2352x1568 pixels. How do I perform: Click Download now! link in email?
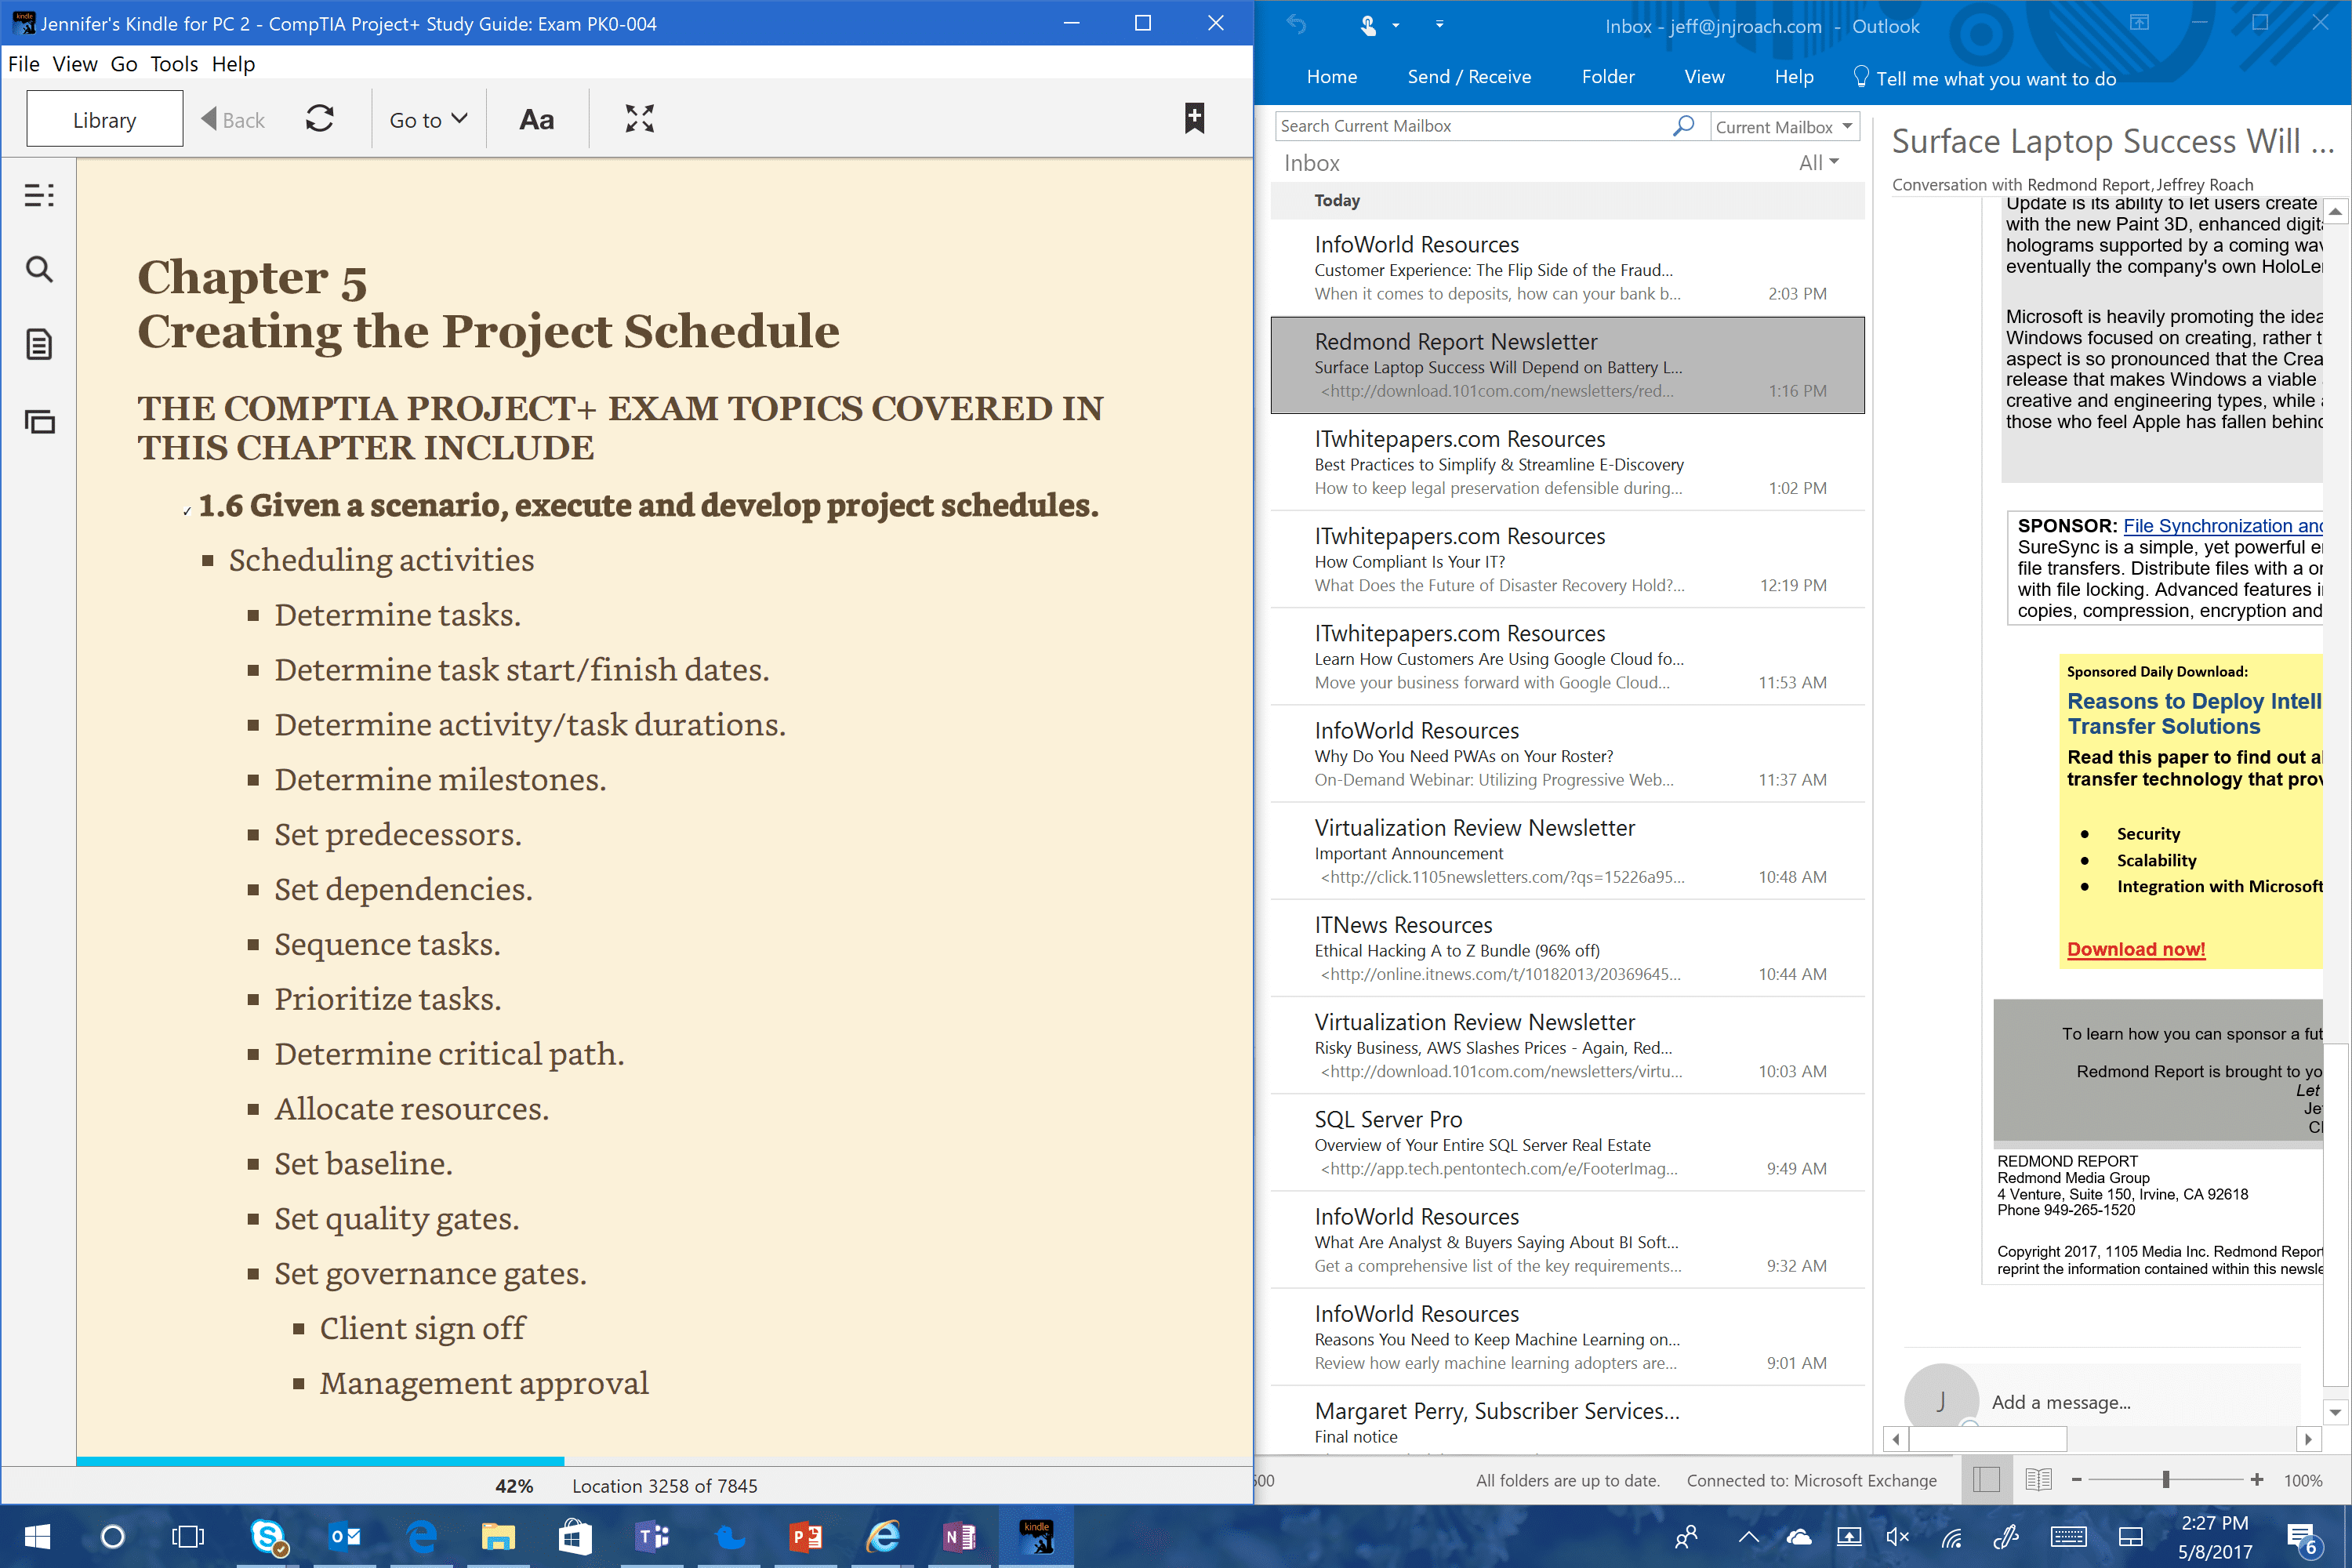pyautogui.click(x=2136, y=949)
